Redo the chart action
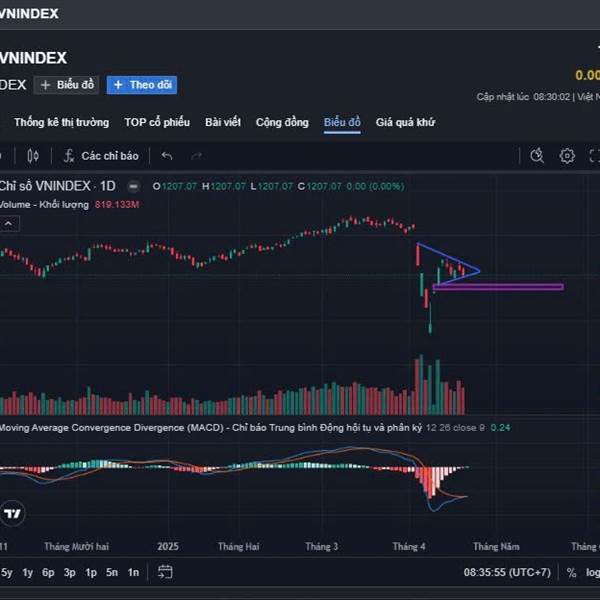 [196, 156]
